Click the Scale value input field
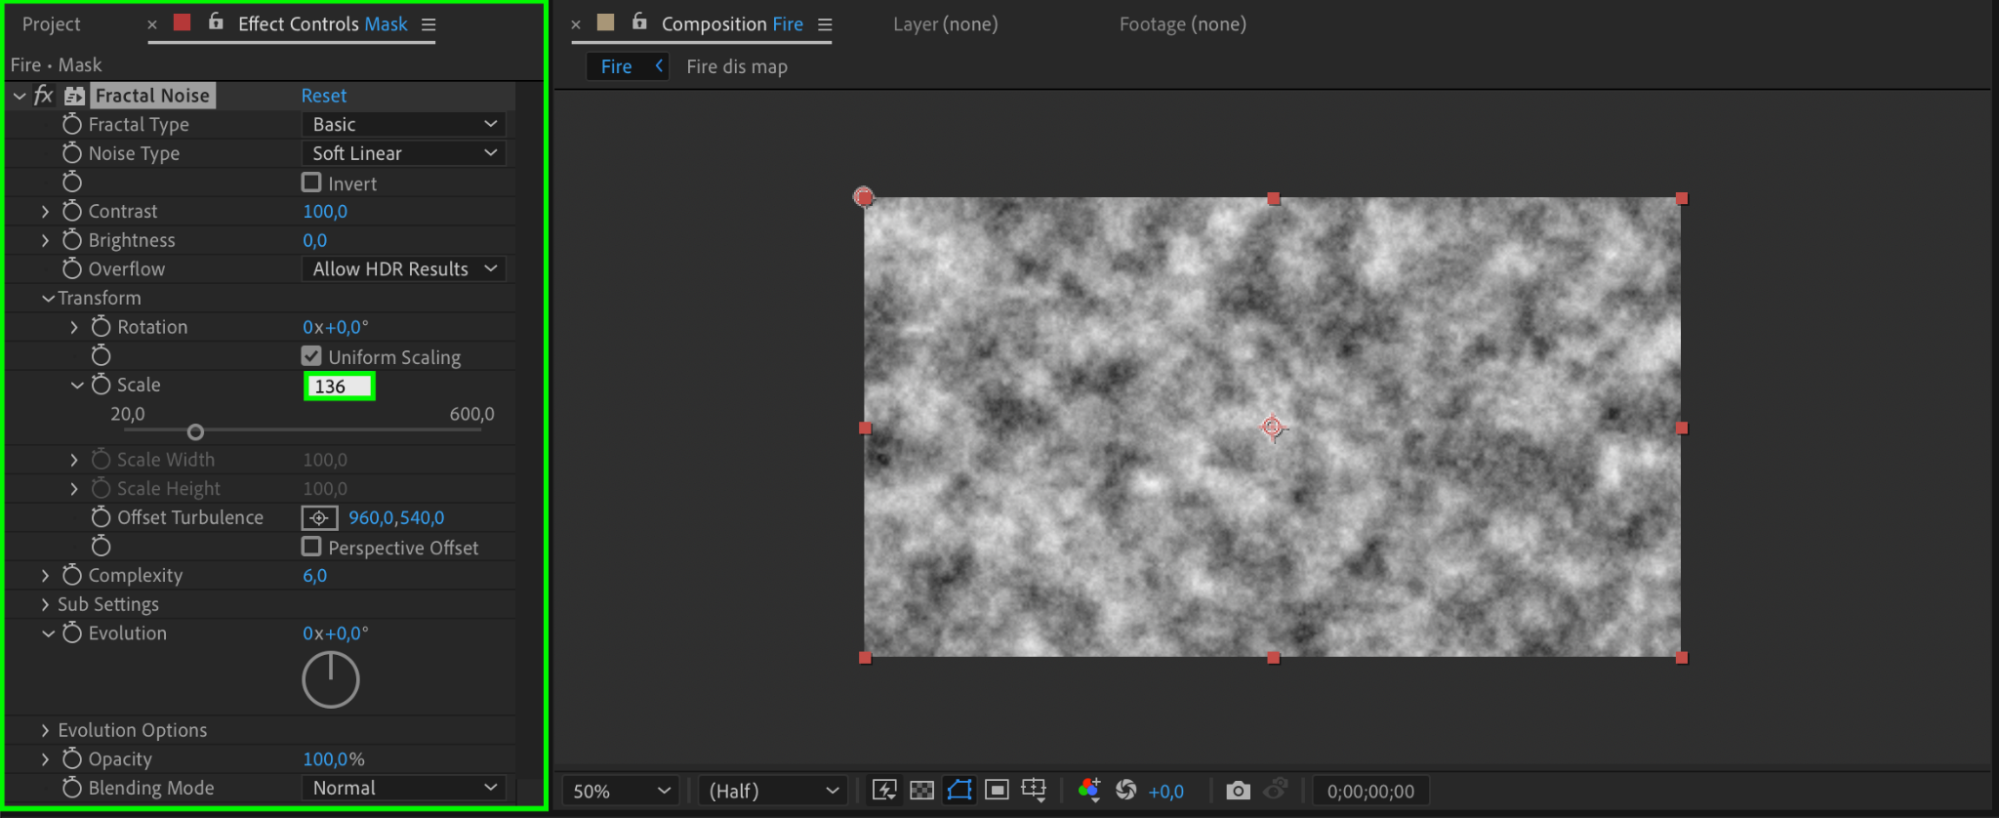The image size is (1999, 818). pyautogui.click(x=339, y=386)
